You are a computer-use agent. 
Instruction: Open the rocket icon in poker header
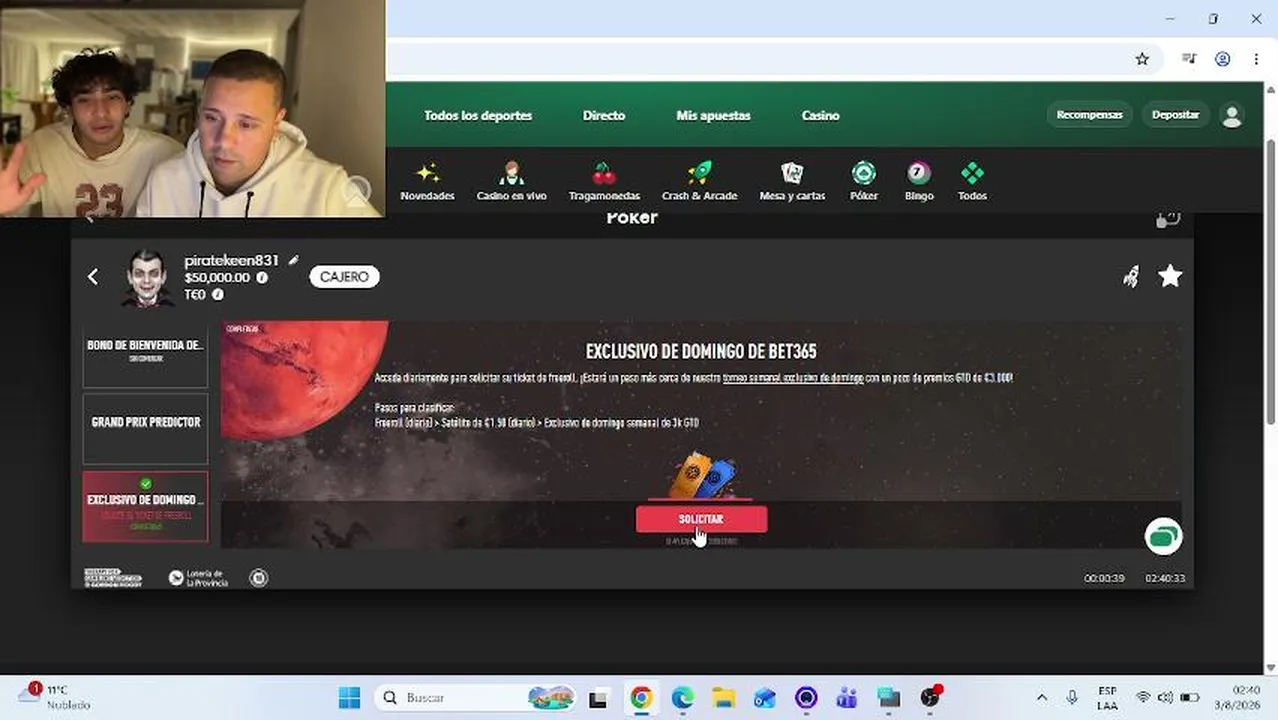pos(1131,277)
